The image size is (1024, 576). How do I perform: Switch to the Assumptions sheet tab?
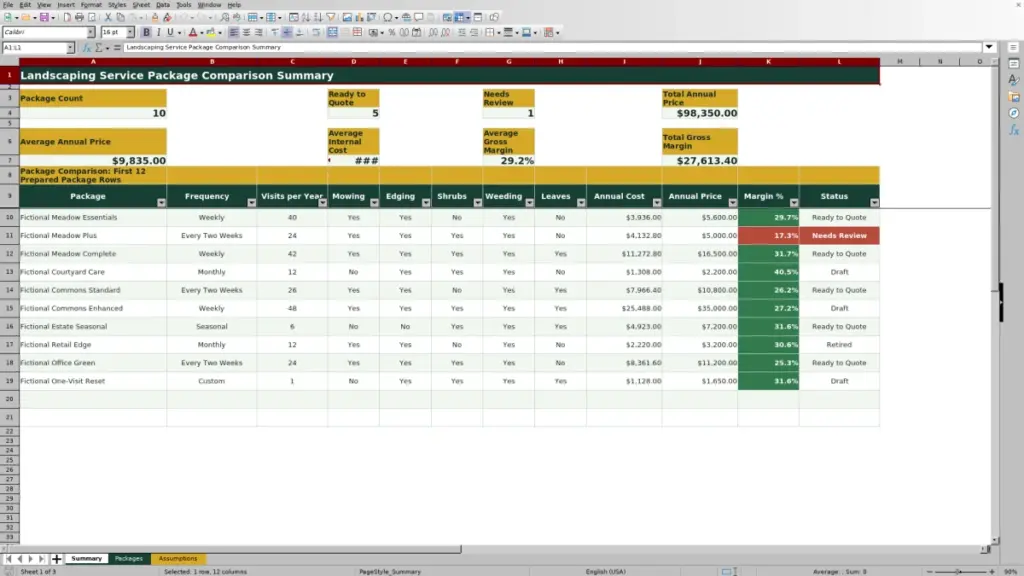[x=178, y=559]
